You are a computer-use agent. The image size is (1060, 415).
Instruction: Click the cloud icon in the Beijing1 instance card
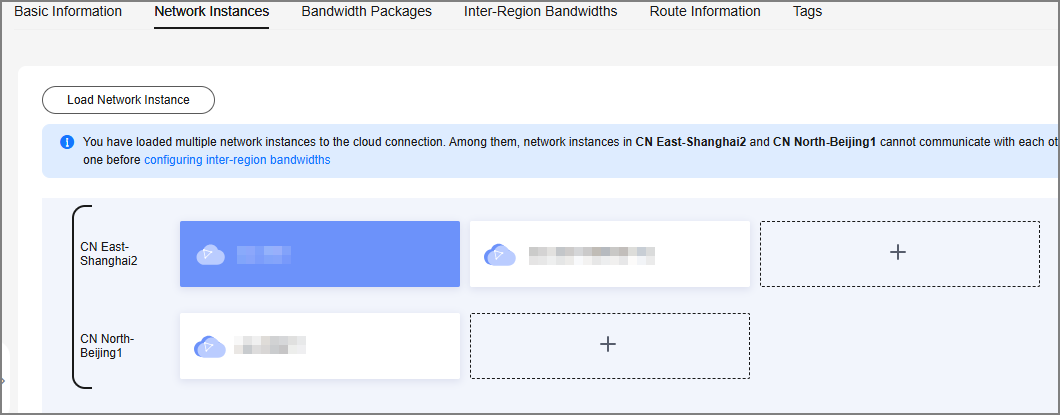(x=210, y=346)
